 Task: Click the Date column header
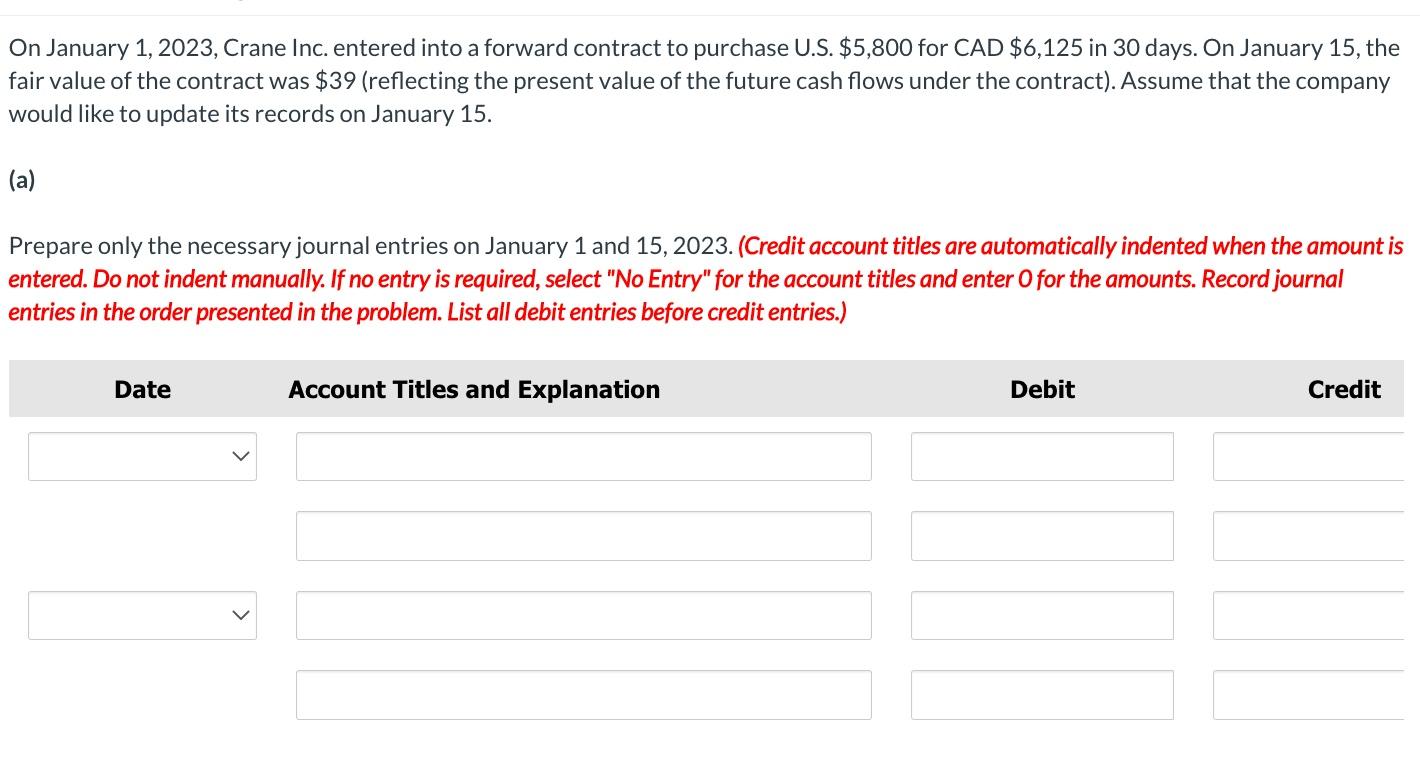142,389
